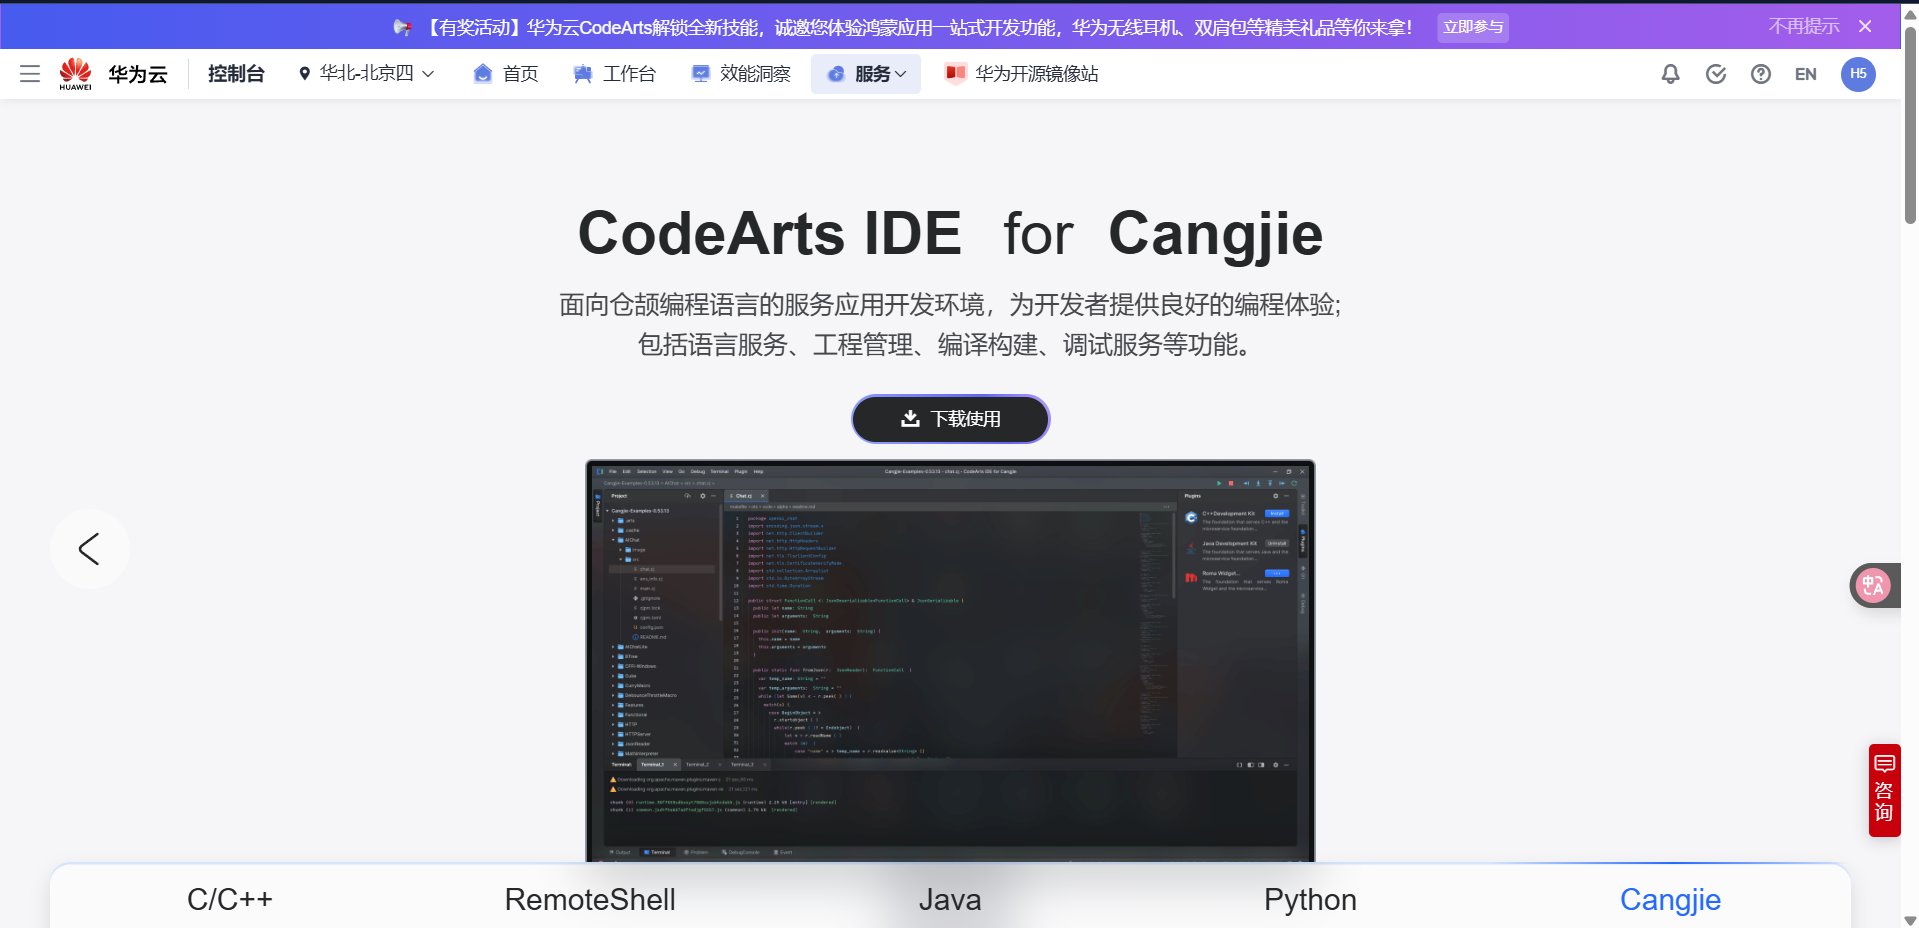
Task: Click the task check circle icon
Action: (1716, 74)
